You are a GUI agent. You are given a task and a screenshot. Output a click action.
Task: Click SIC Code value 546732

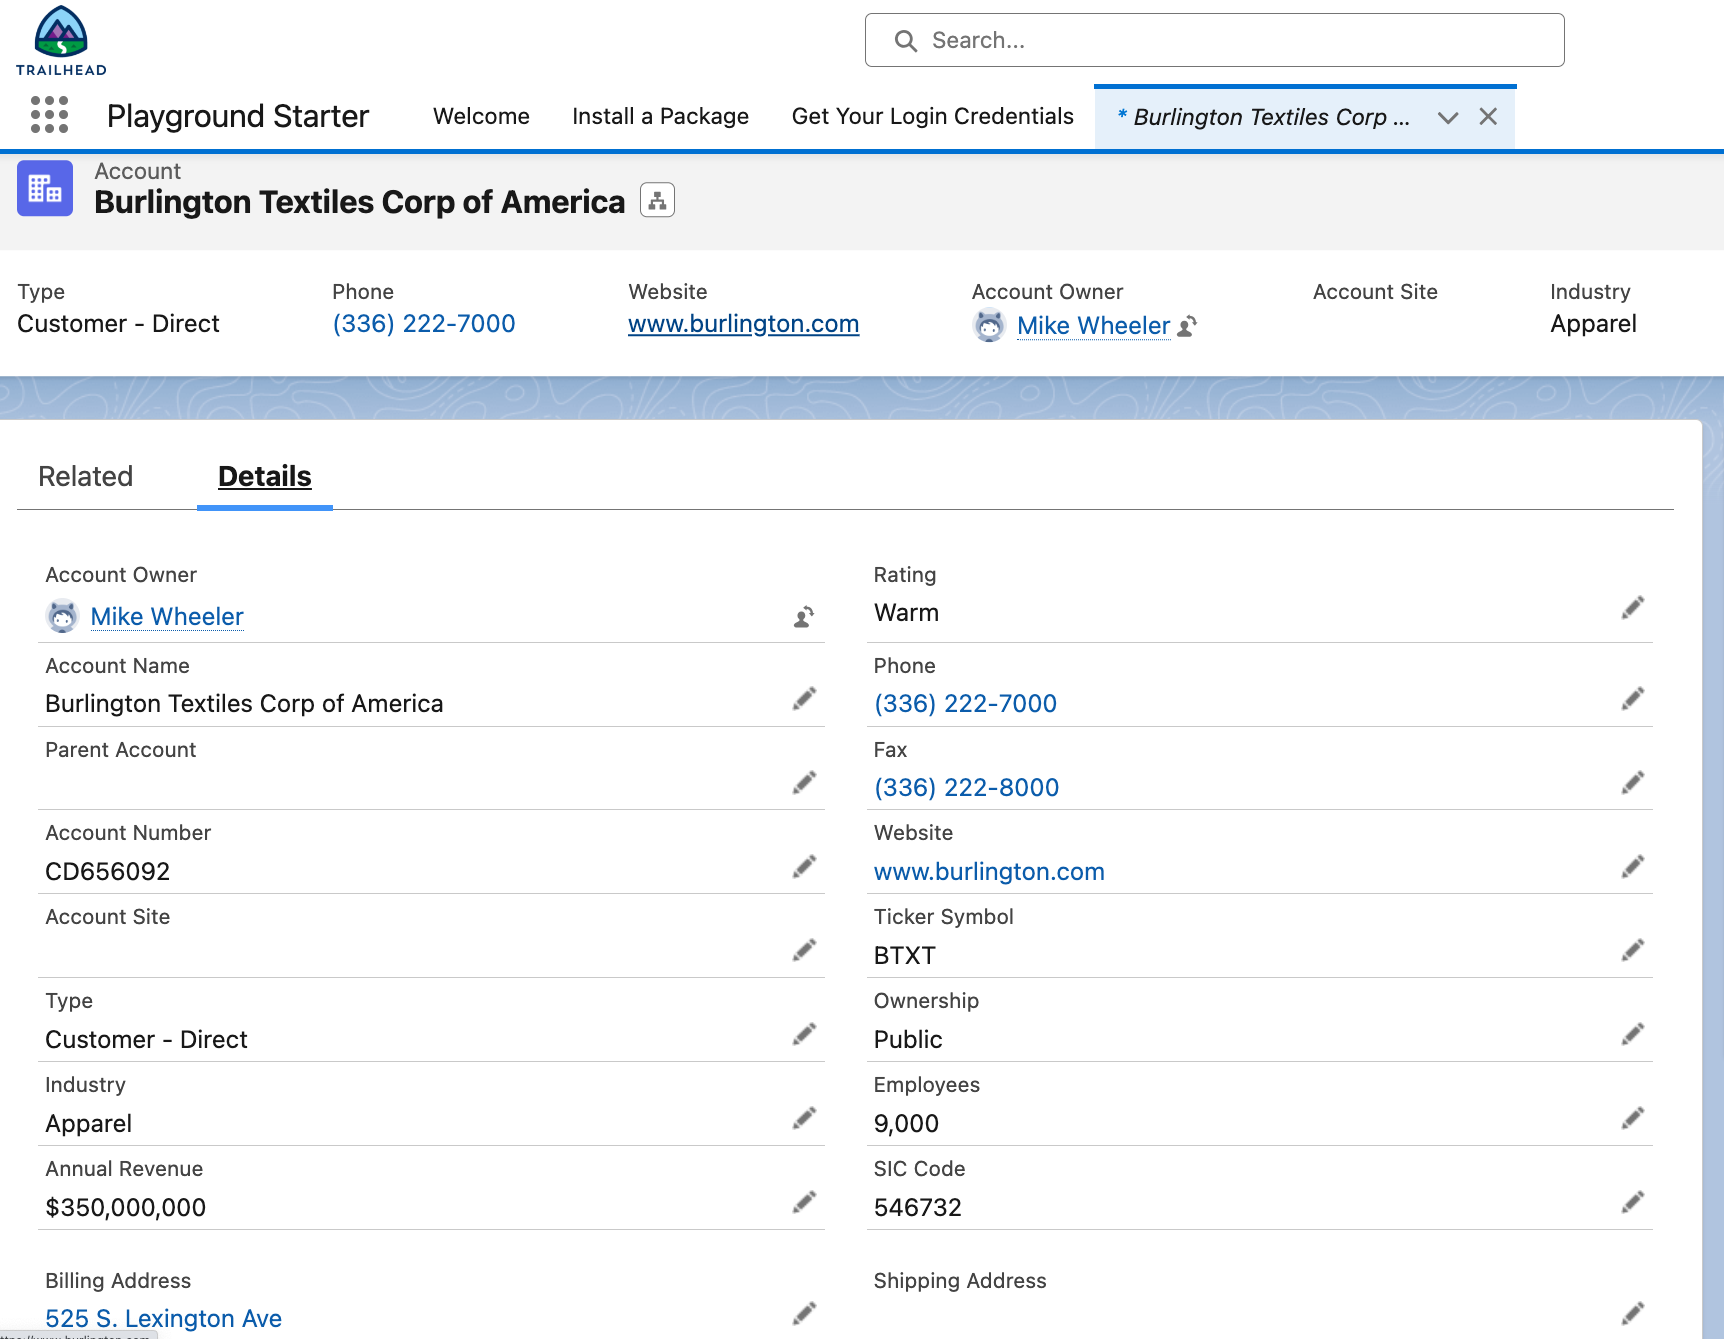click(918, 1208)
